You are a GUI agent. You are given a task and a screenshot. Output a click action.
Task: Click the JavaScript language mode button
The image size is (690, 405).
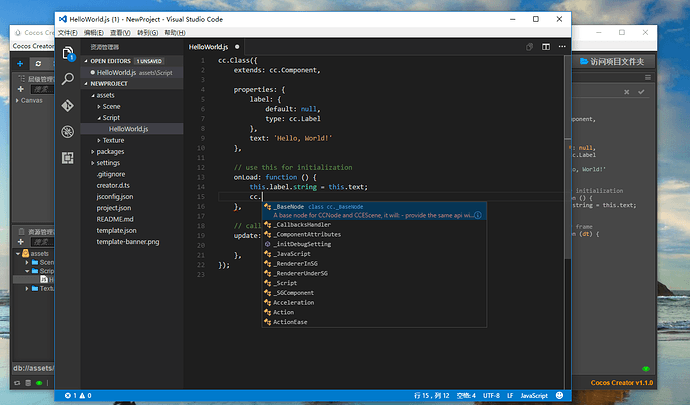(533, 396)
